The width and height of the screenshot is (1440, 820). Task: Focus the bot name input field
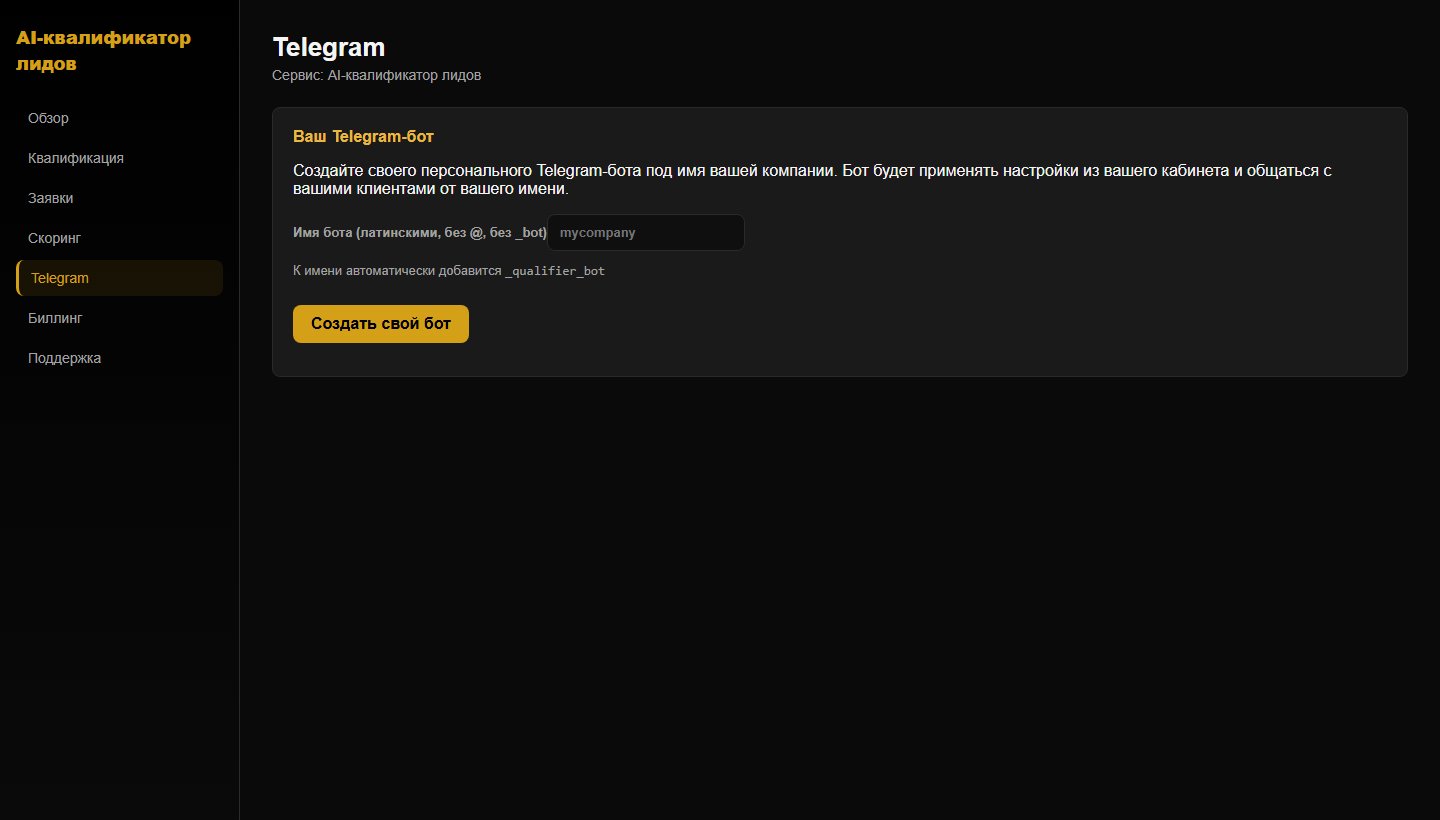click(646, 233)
